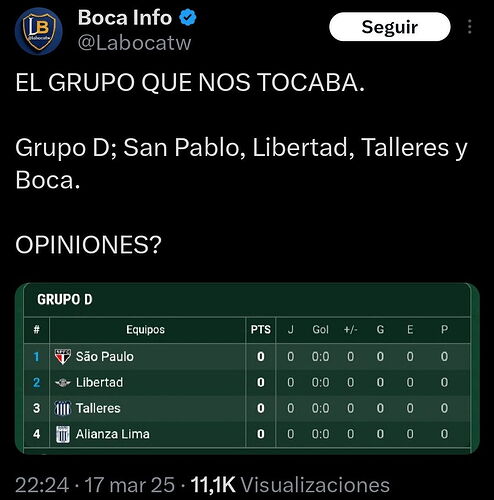This screenshot has width=494, height=500.
Task: Click the tweet text OPINIONES?
Action: click(x=88, y=245)
